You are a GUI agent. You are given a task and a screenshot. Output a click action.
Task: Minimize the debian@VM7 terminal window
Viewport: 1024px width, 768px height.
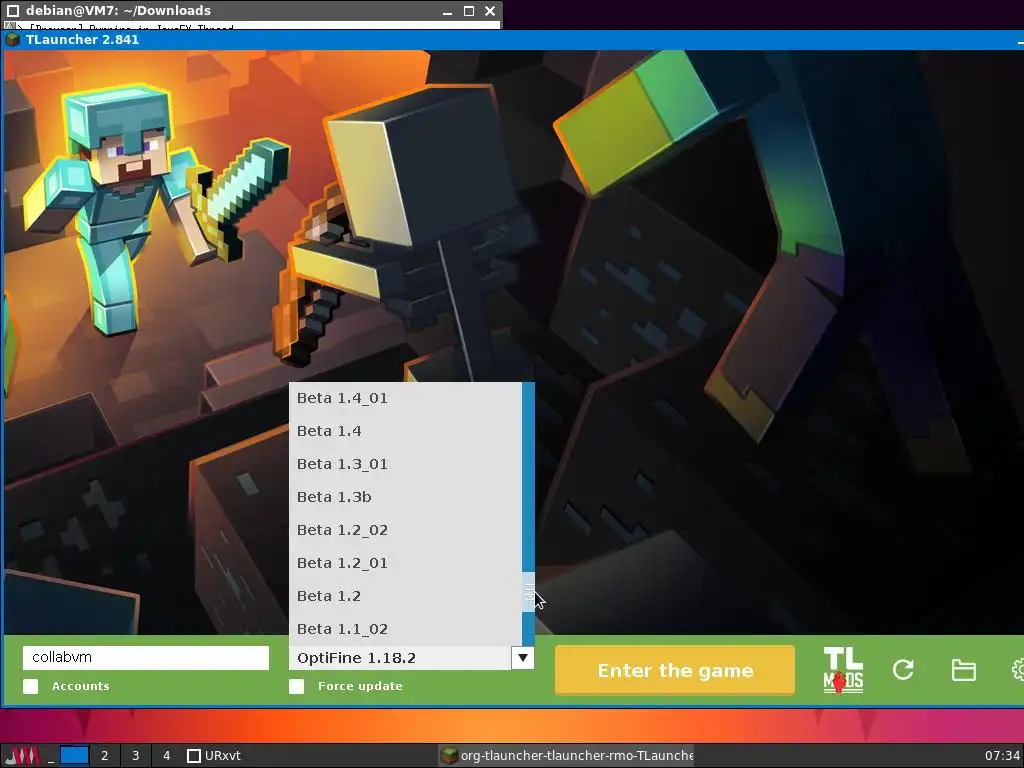coord(447,11)
